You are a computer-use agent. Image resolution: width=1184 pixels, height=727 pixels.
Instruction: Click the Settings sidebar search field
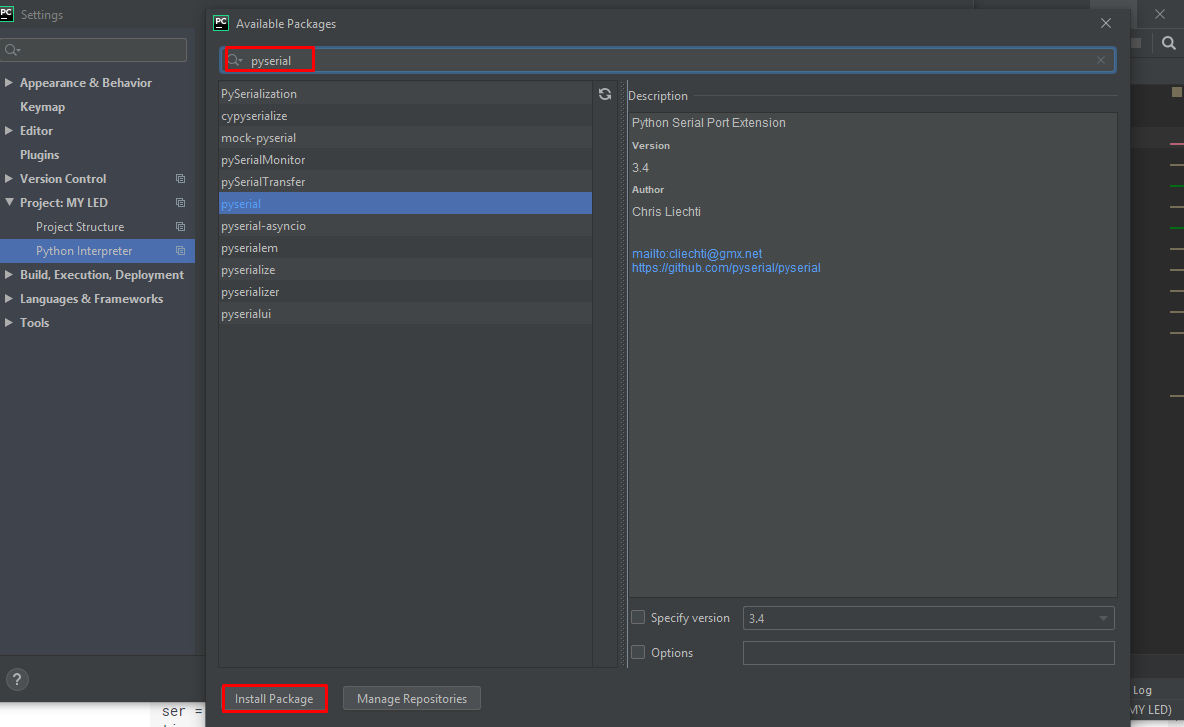point(94,50)
